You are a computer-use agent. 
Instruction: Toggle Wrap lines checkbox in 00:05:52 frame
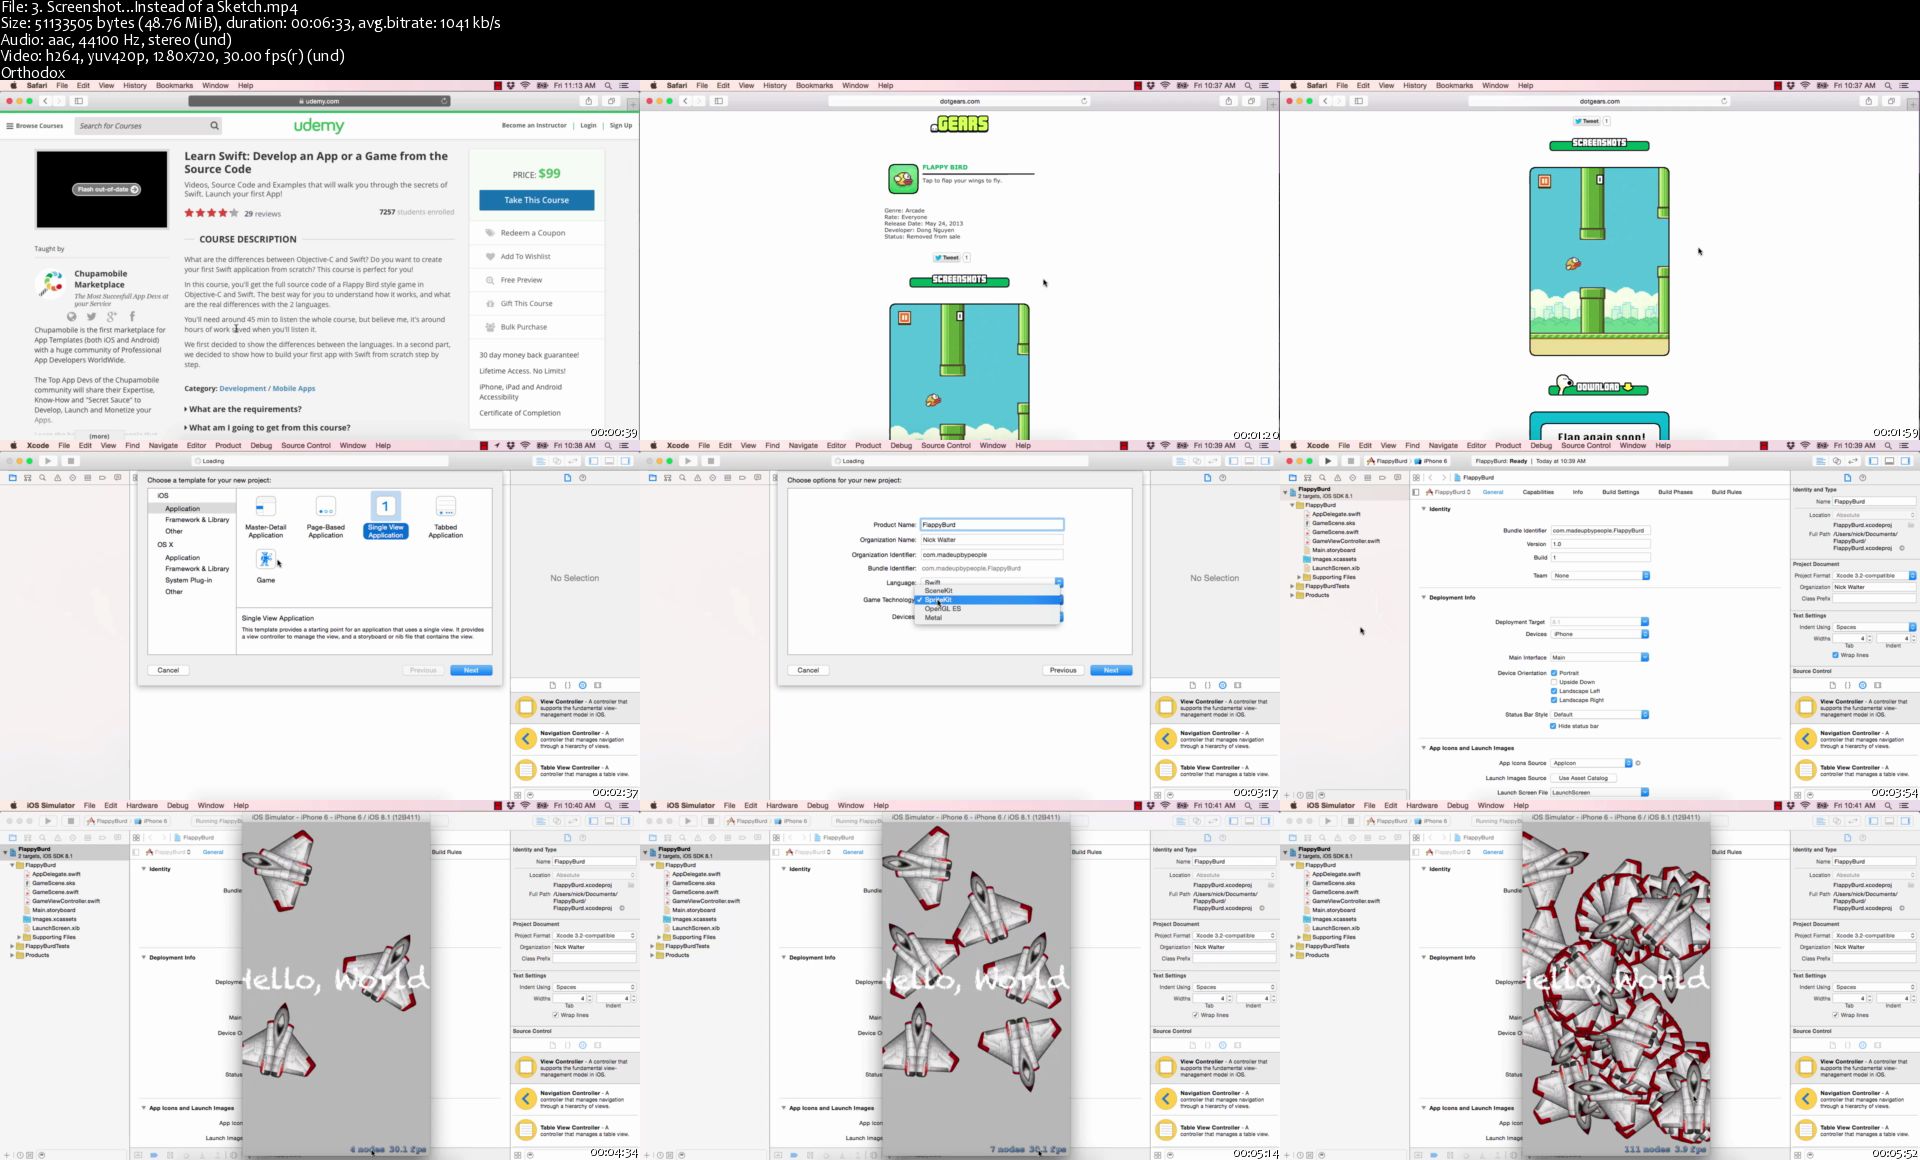(1835, 1015)
